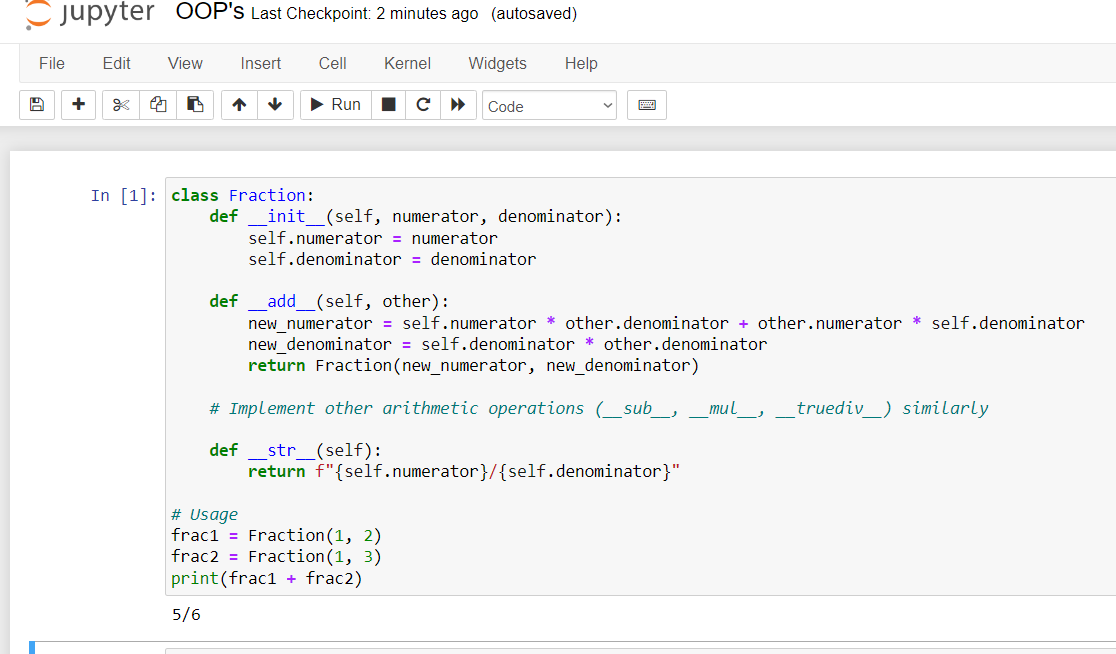Screen dimensions: 1116x654
Task: Copy selected cells icon
Action: pyautogui.click(x=158, y=105)
